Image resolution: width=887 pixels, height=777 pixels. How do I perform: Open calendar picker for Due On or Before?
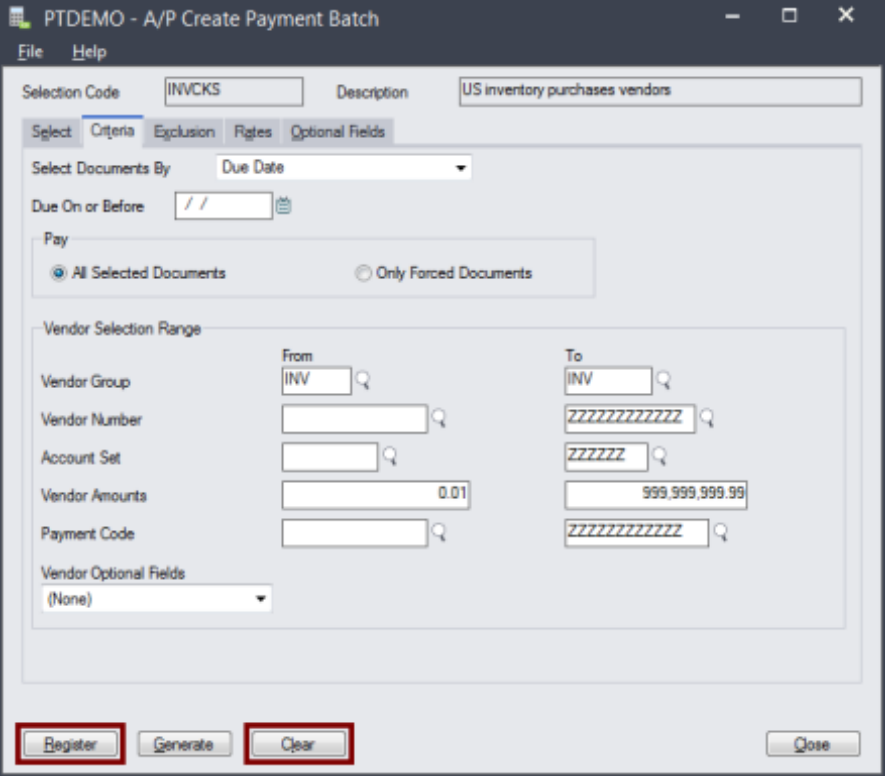pyautogui.click(x=283, y=206)
